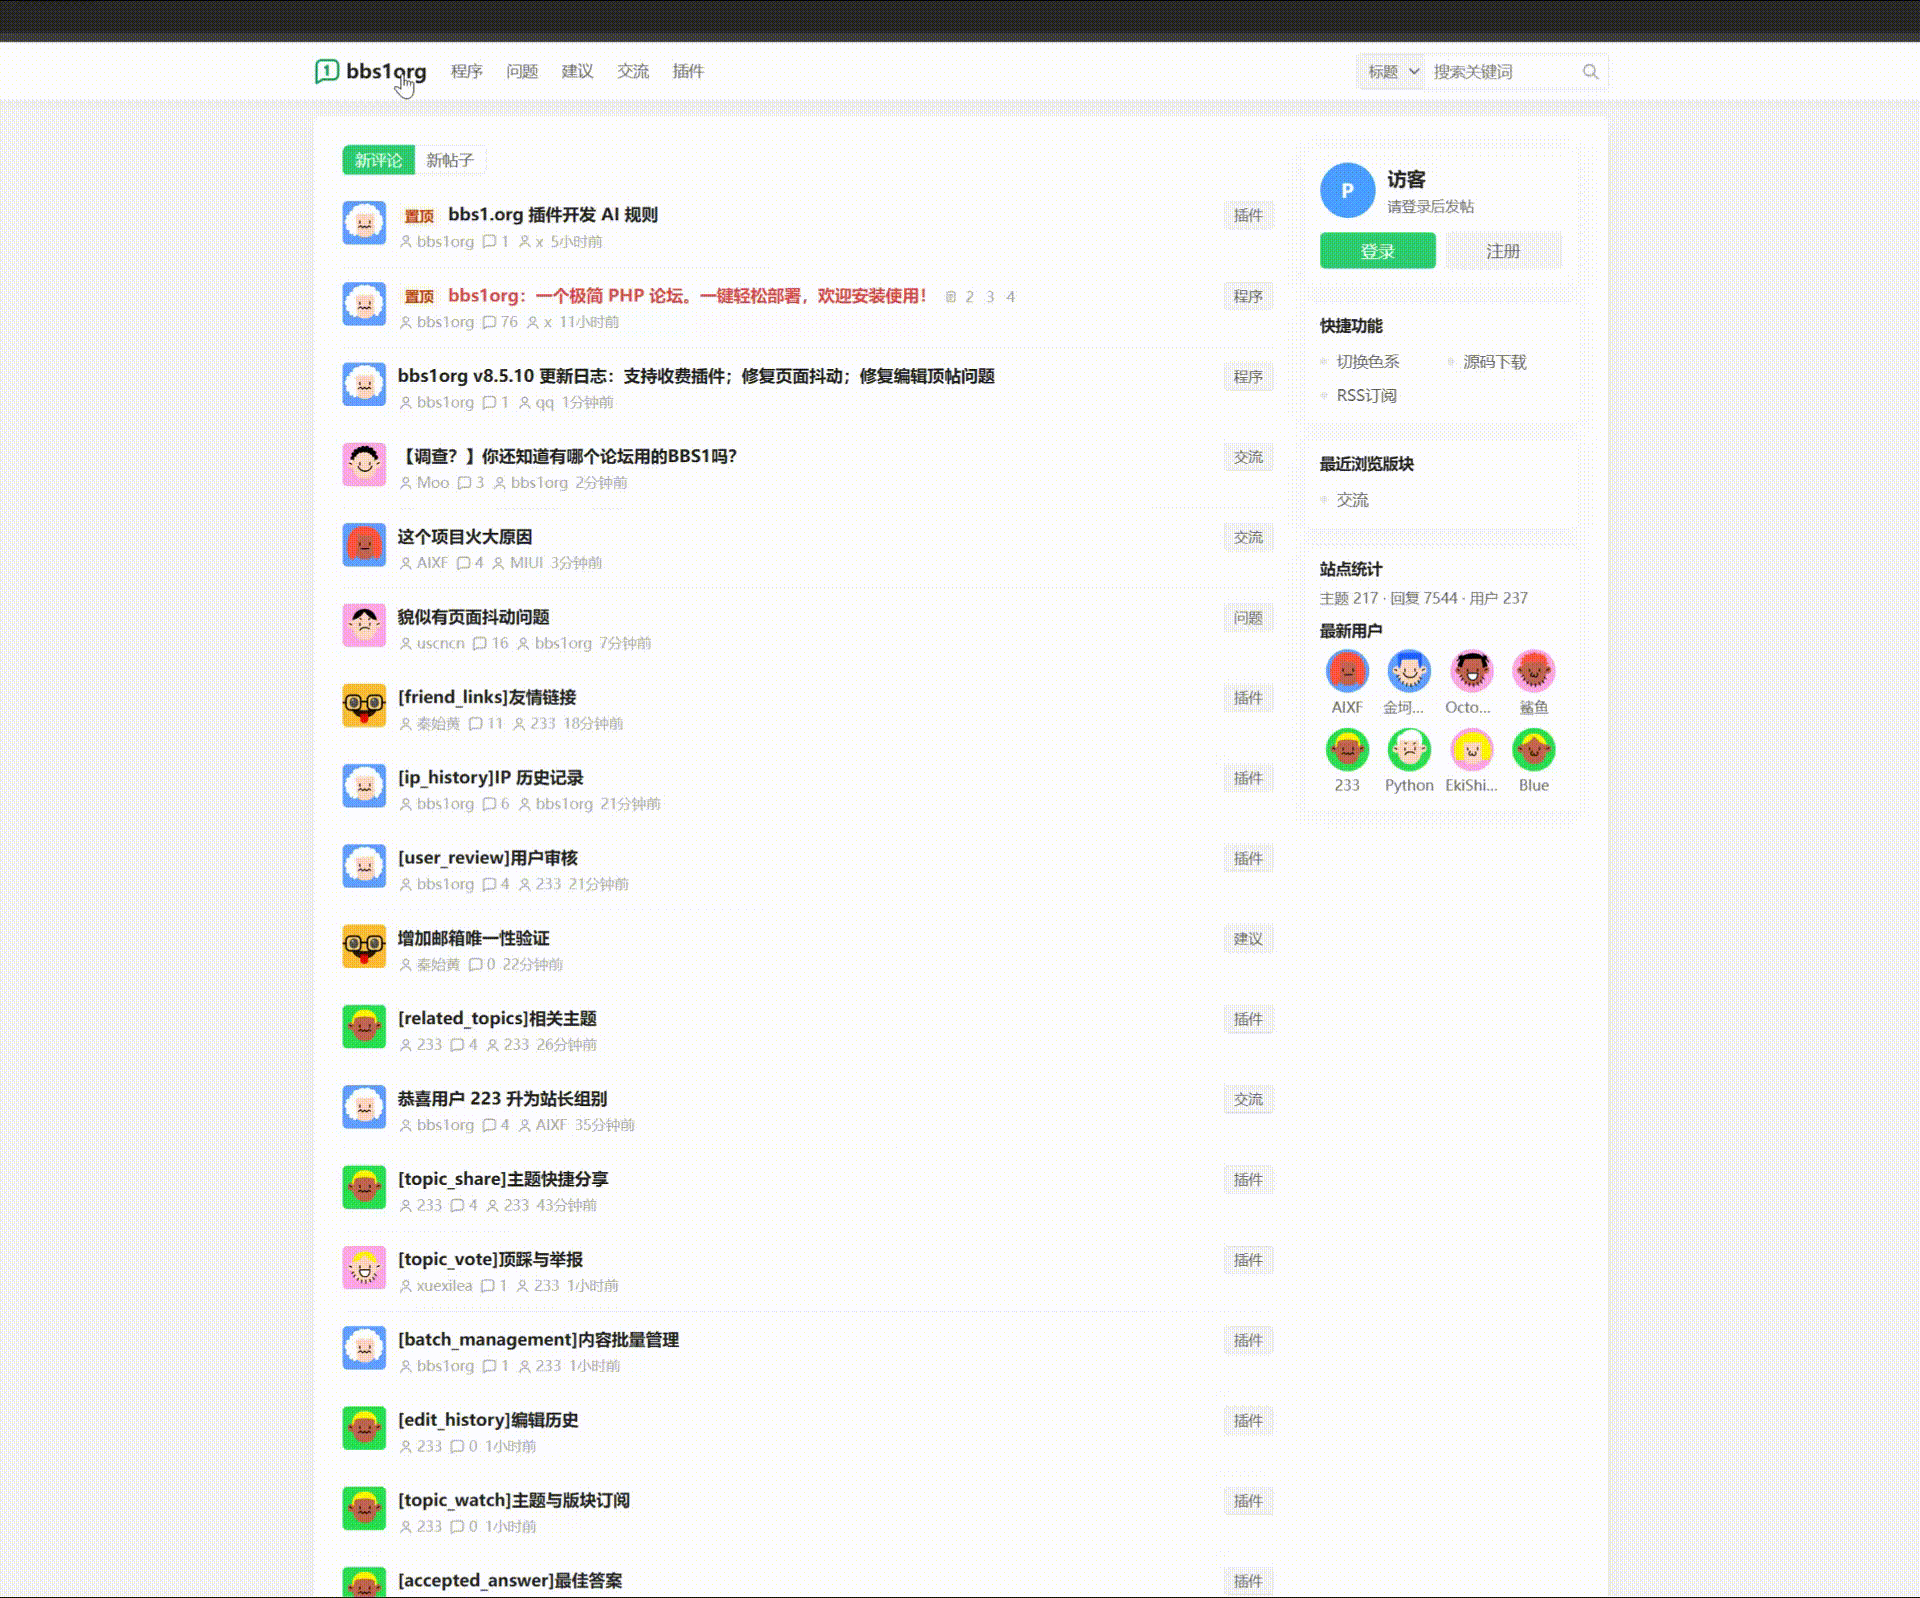Open Blue user avatar in 最新用户
The height and width of the screenshot is (1598, 1920).
click(x=1534, y=749)
